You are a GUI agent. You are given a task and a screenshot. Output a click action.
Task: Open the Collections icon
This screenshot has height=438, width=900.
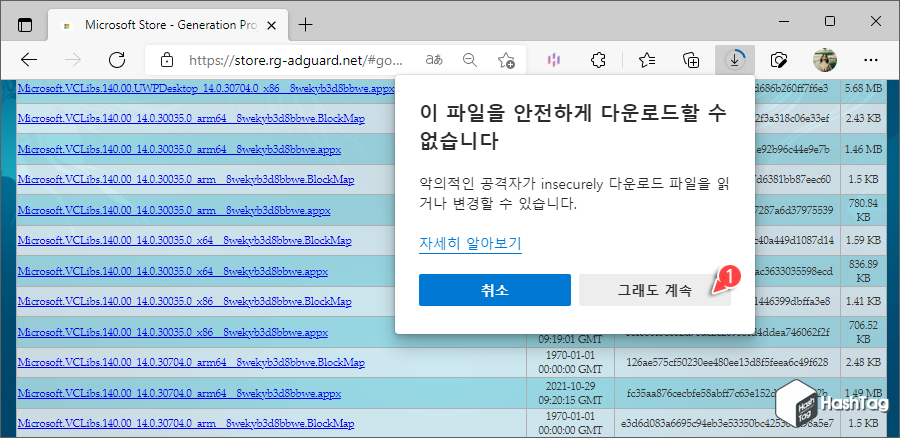pos(691,60)
